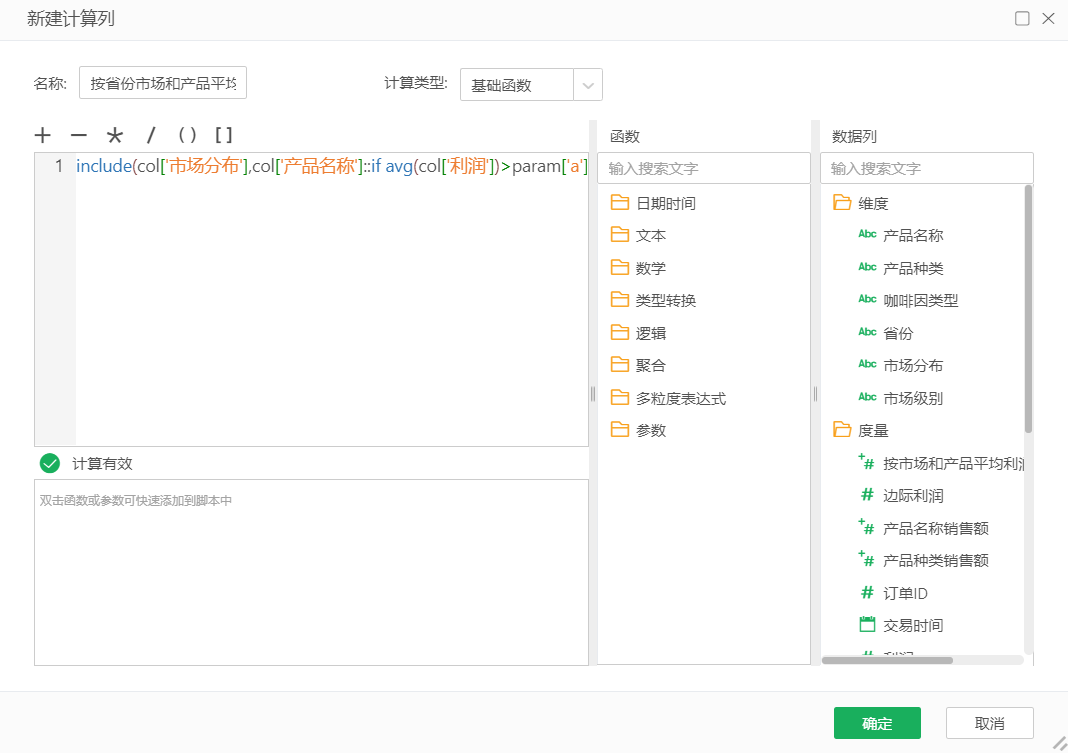Click the plus operator icon above the editor

(x=42, y=133)
